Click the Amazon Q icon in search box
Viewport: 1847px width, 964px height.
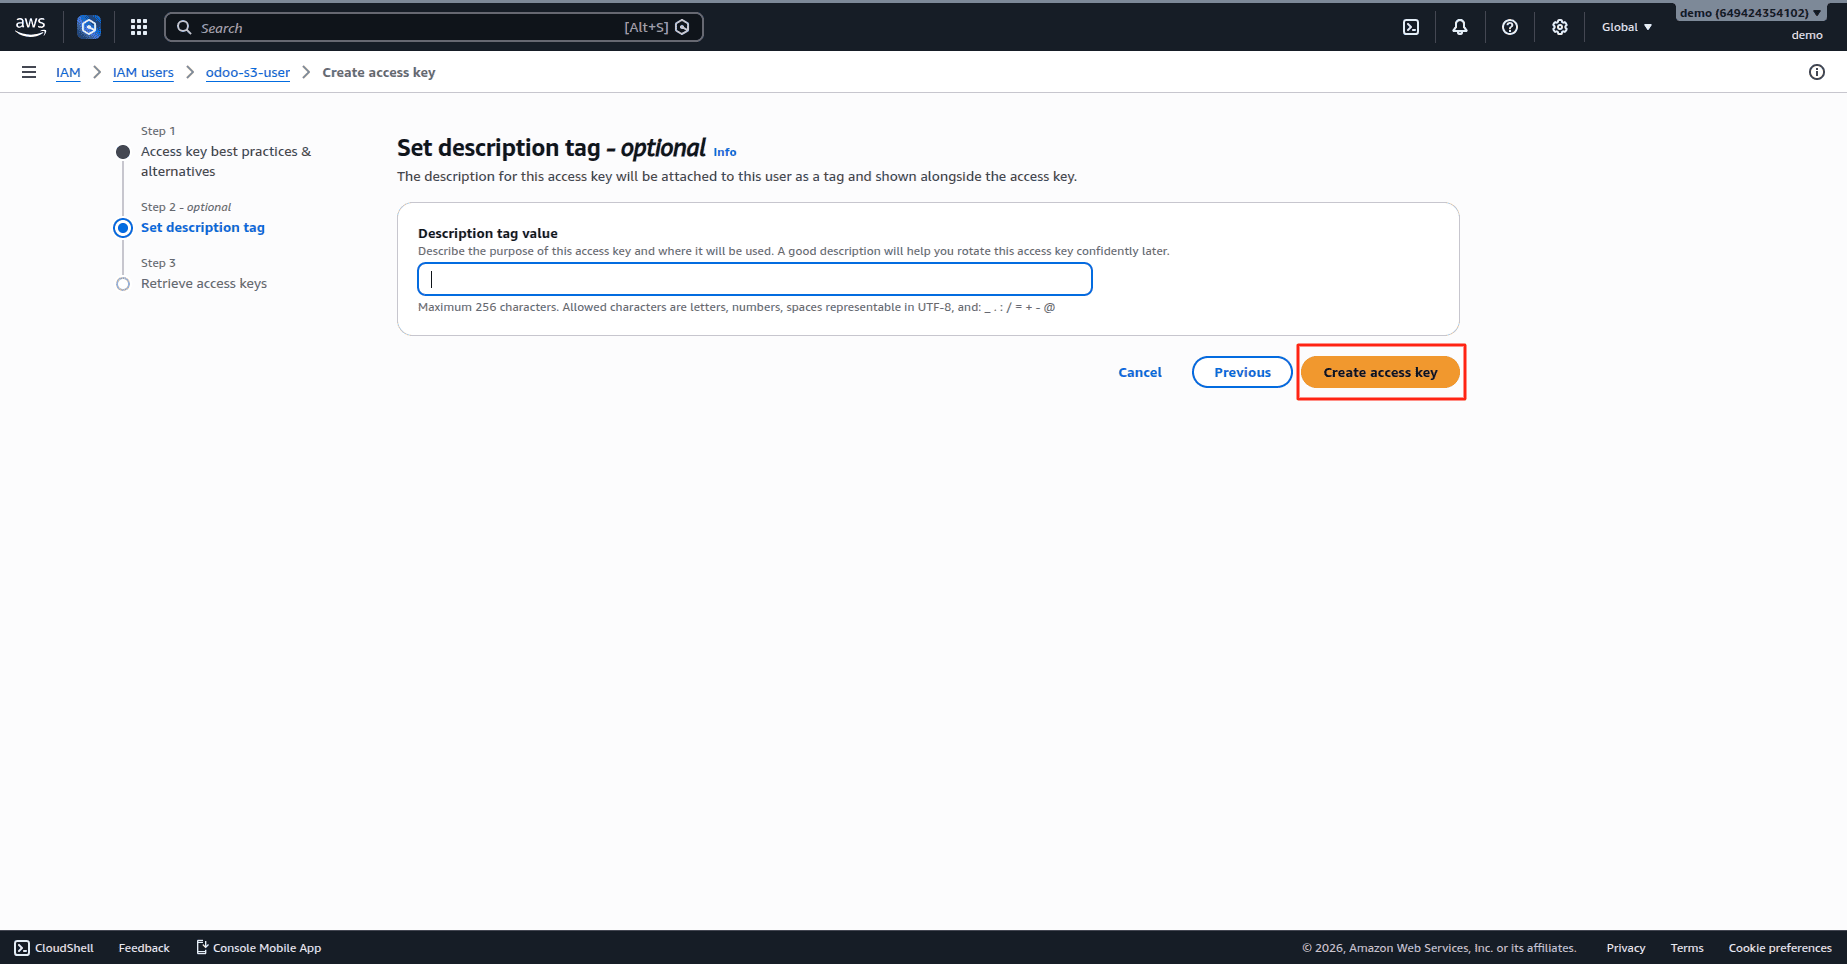(682, 28)
